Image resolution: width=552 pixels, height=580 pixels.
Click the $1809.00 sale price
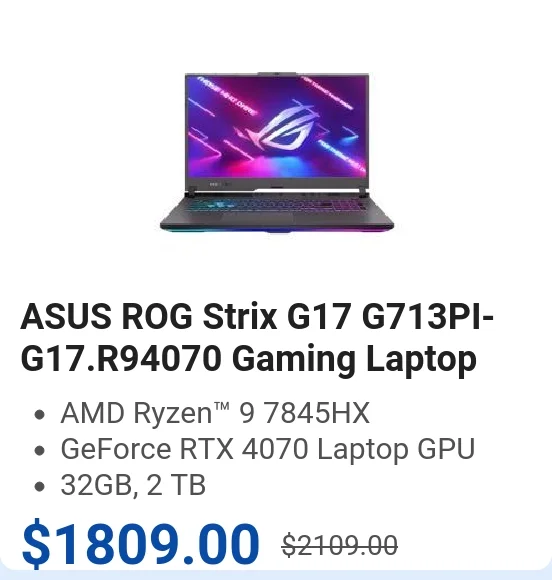pos(141,543)
